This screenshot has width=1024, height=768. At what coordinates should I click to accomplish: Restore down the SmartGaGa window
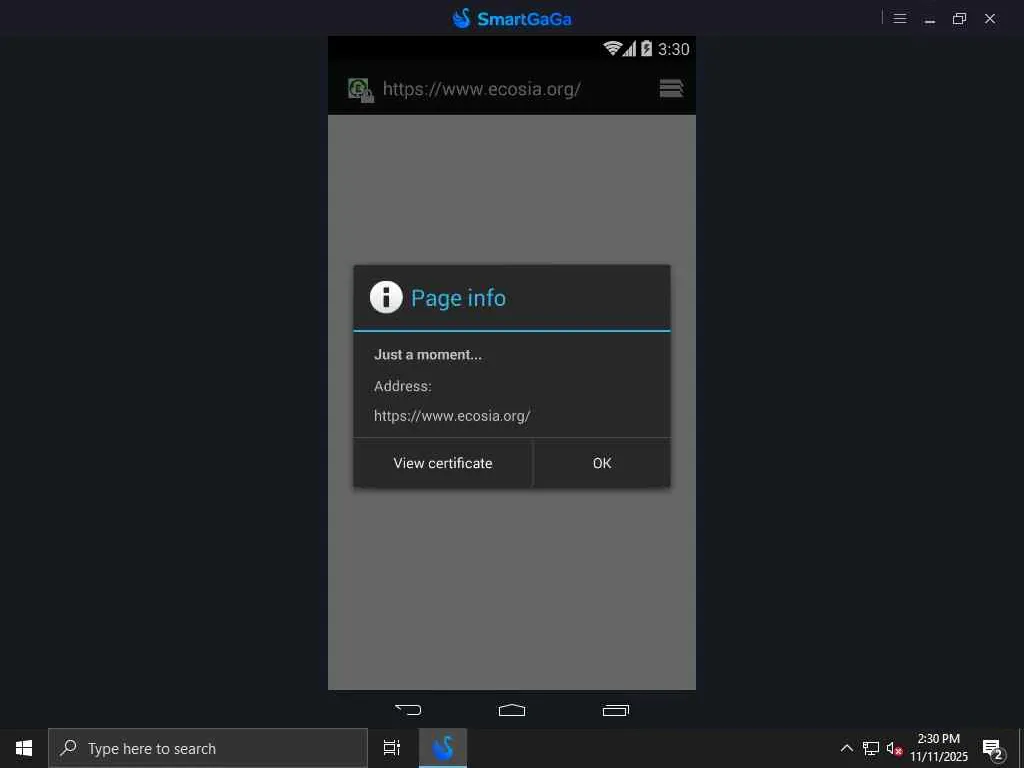959,18
